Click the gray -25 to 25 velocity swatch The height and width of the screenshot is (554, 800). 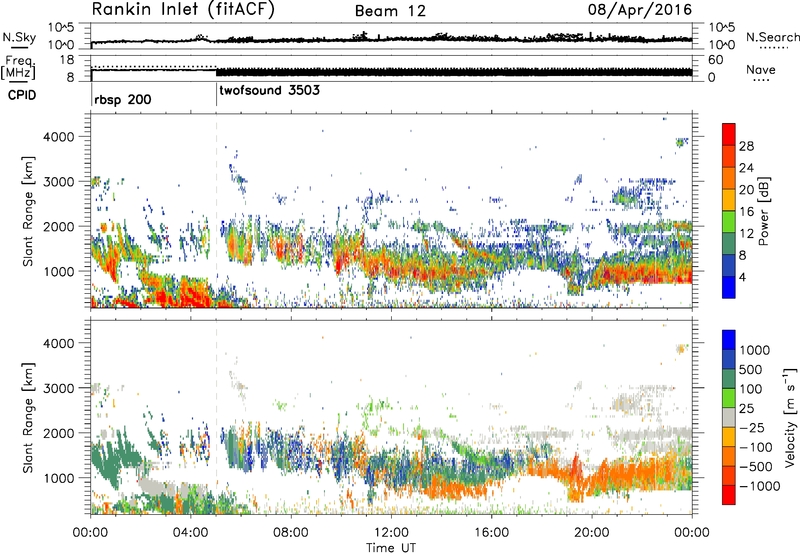click(x=729, y=417)
